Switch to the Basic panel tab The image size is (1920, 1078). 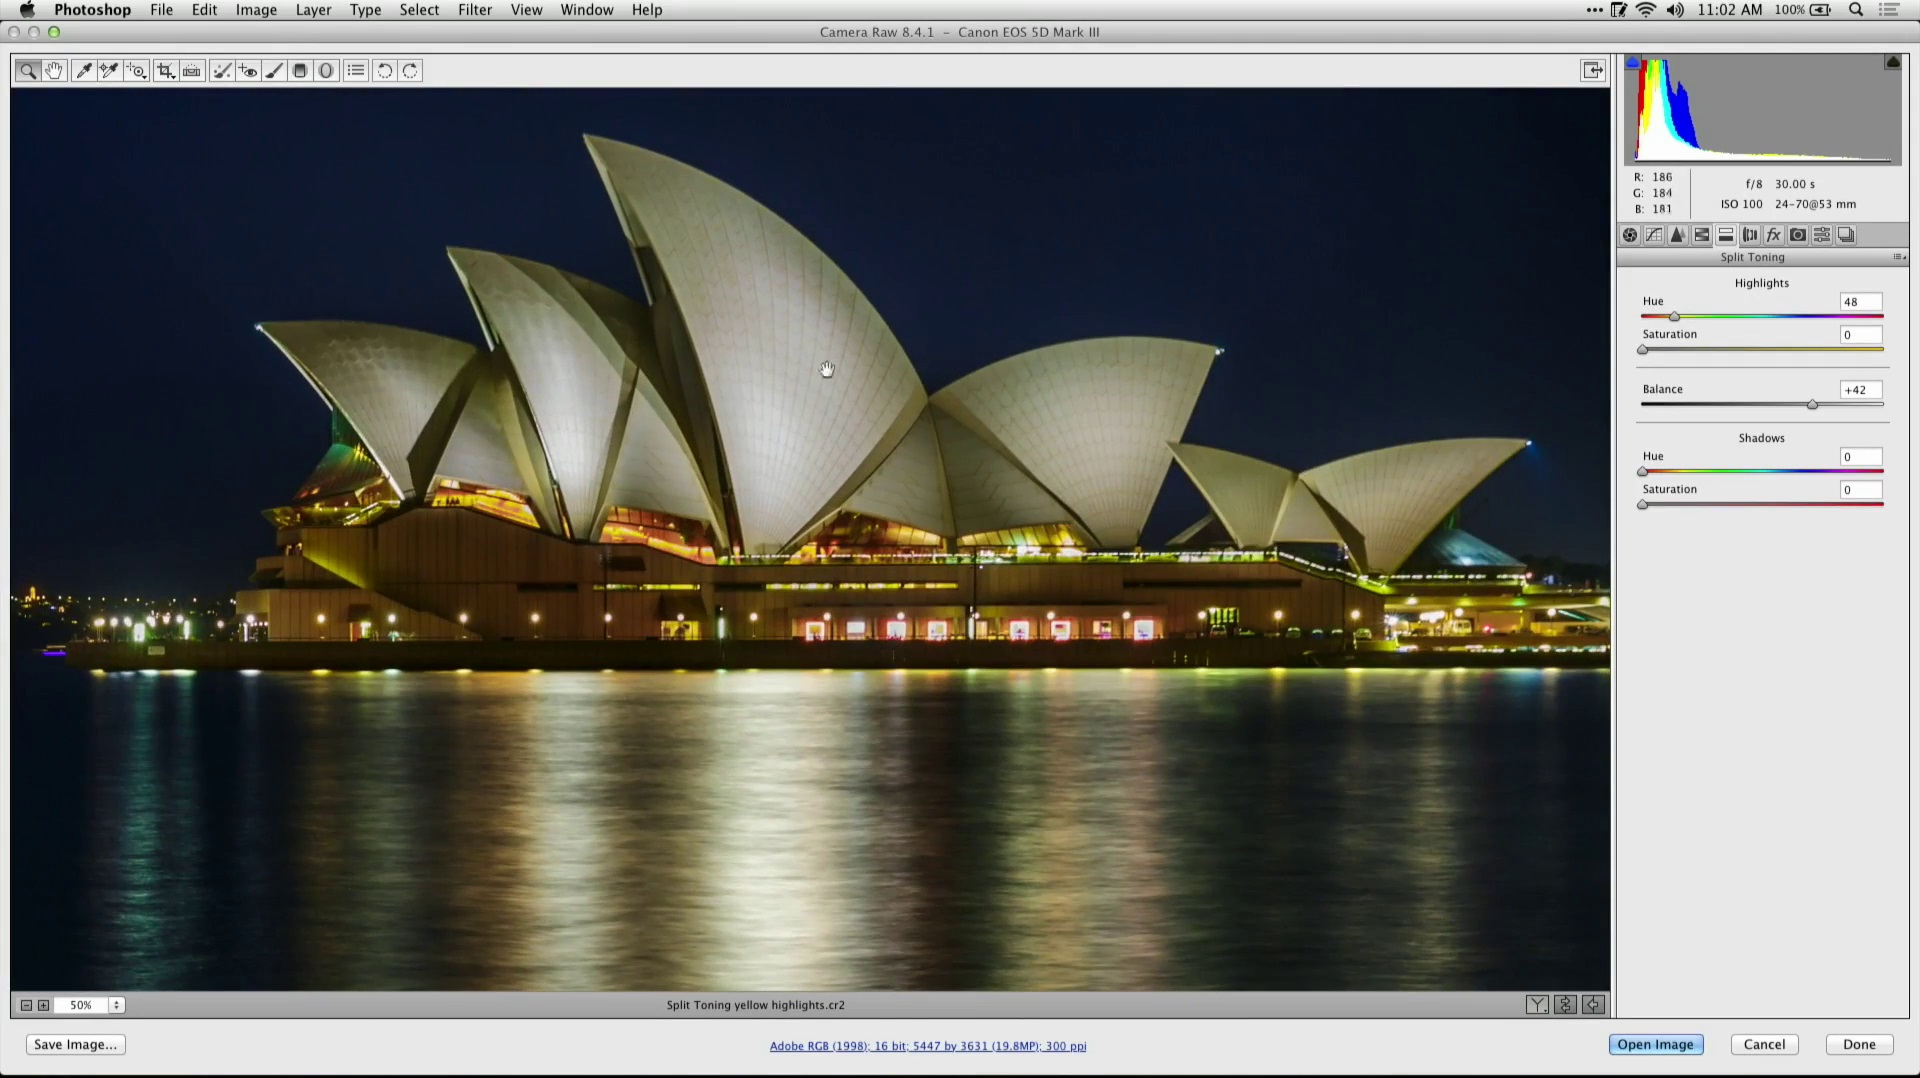(x=1630, y=235)
